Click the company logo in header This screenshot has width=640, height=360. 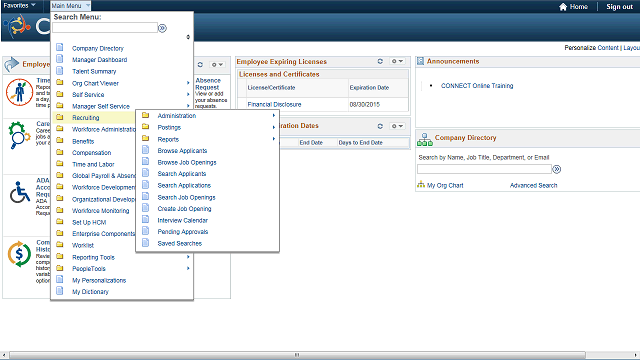17,26
